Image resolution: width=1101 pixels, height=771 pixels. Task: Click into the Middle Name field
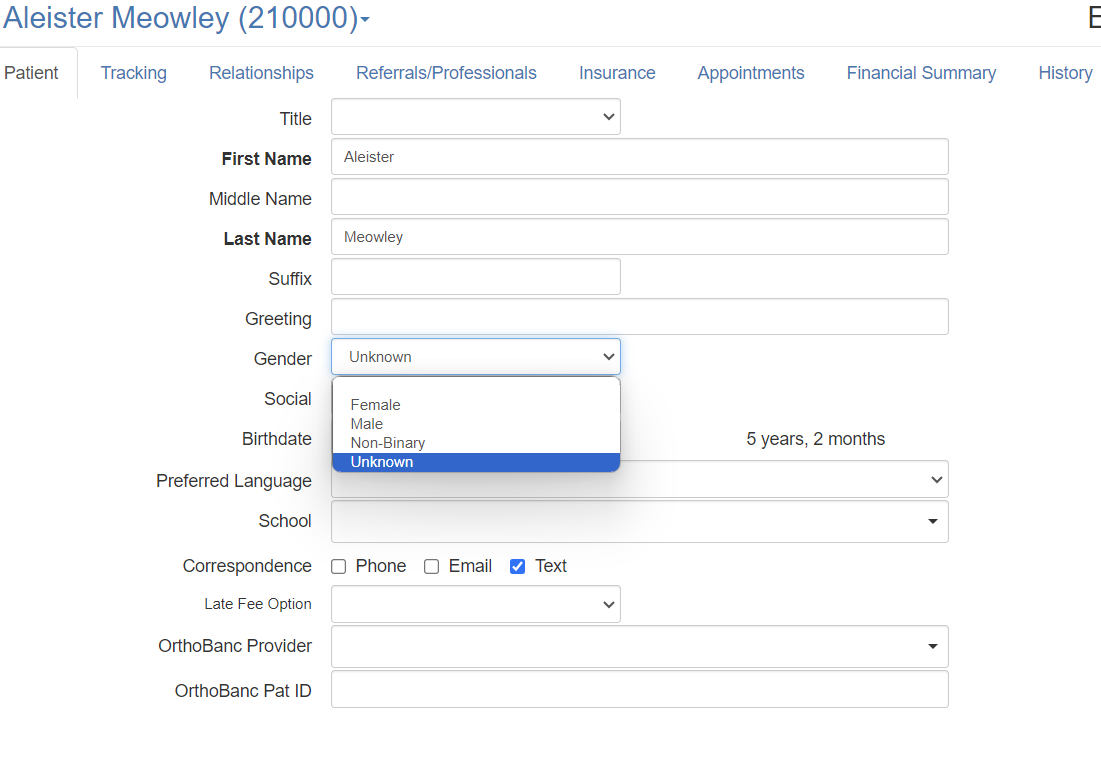tap(639, 197)
